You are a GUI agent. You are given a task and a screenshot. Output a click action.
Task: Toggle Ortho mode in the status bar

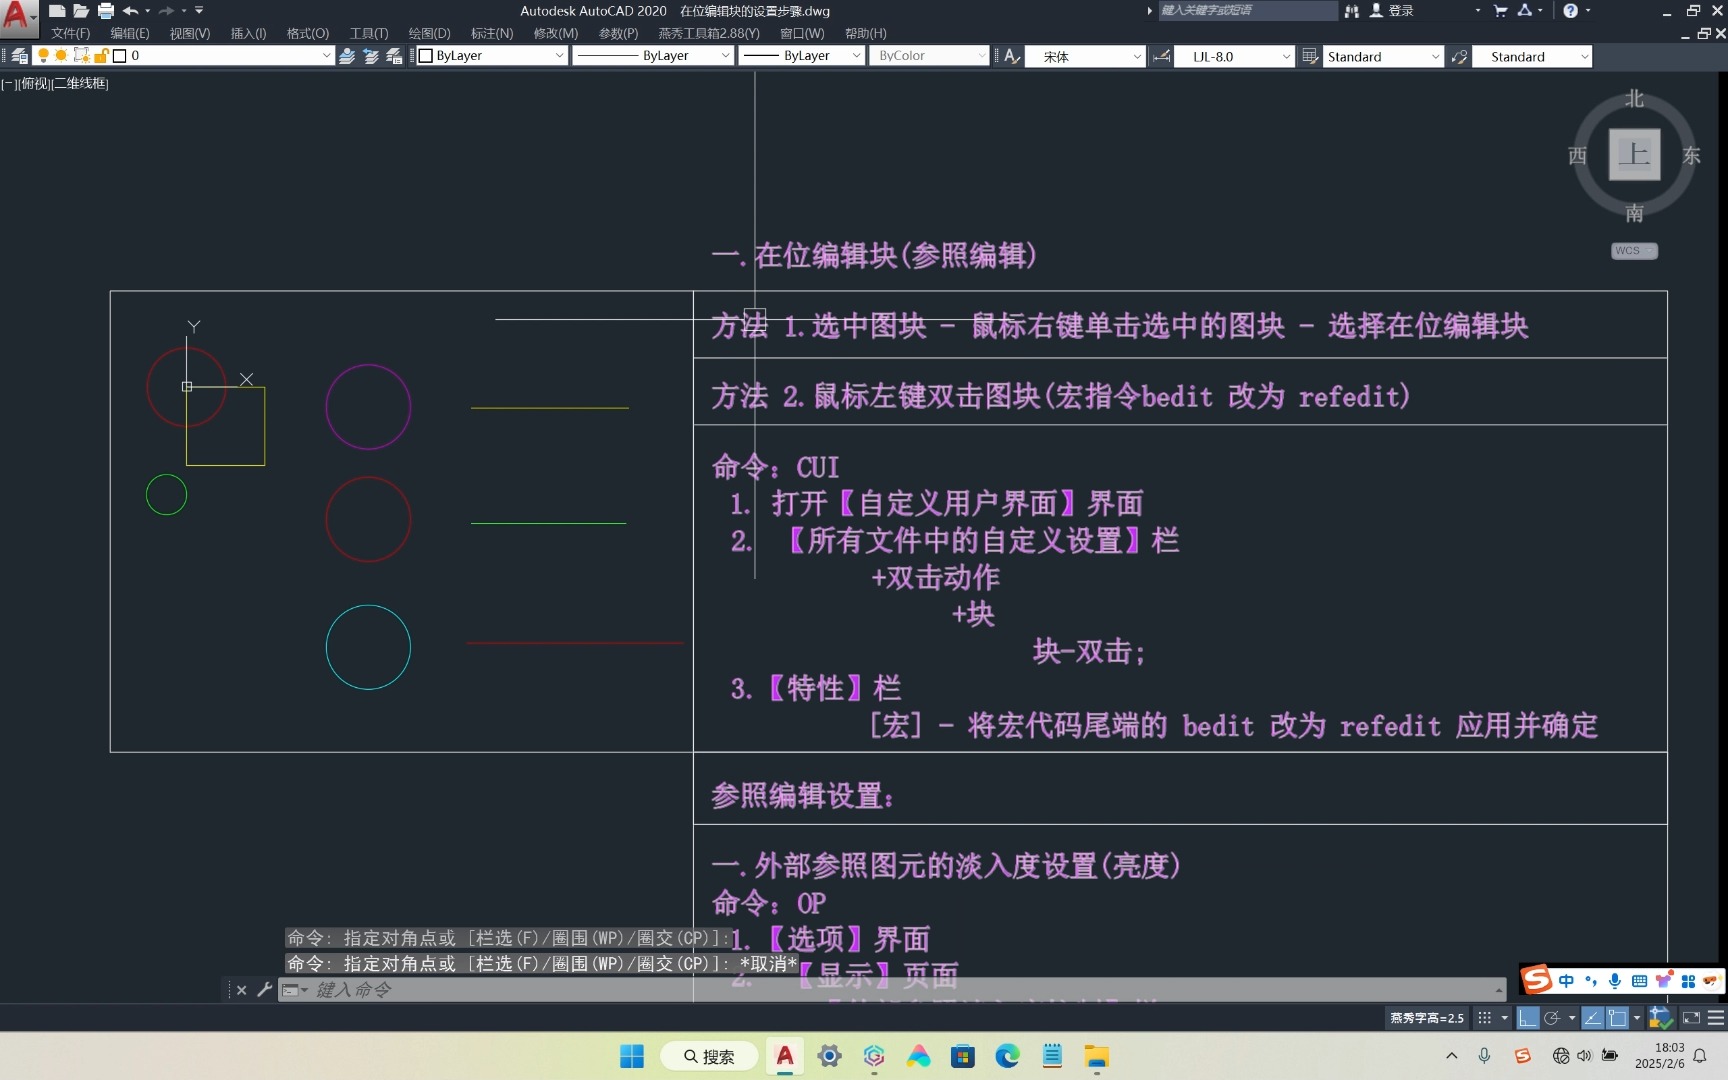1528,1018
